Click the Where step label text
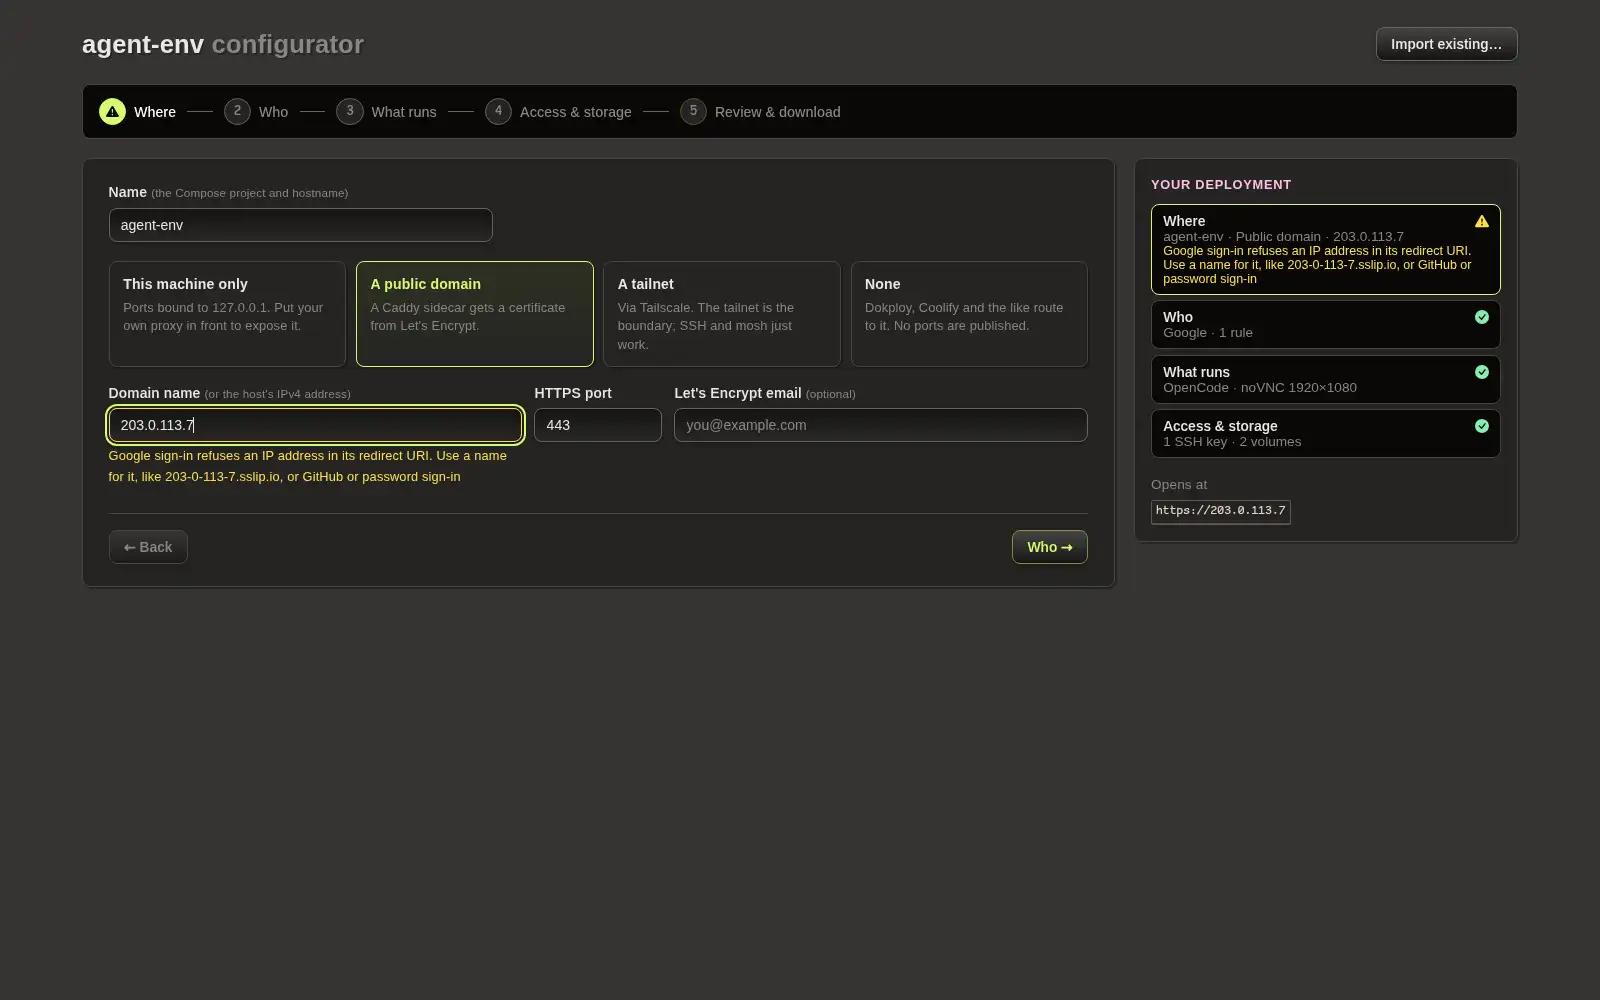This screenshot has width=1600, height=1000. 155,112
